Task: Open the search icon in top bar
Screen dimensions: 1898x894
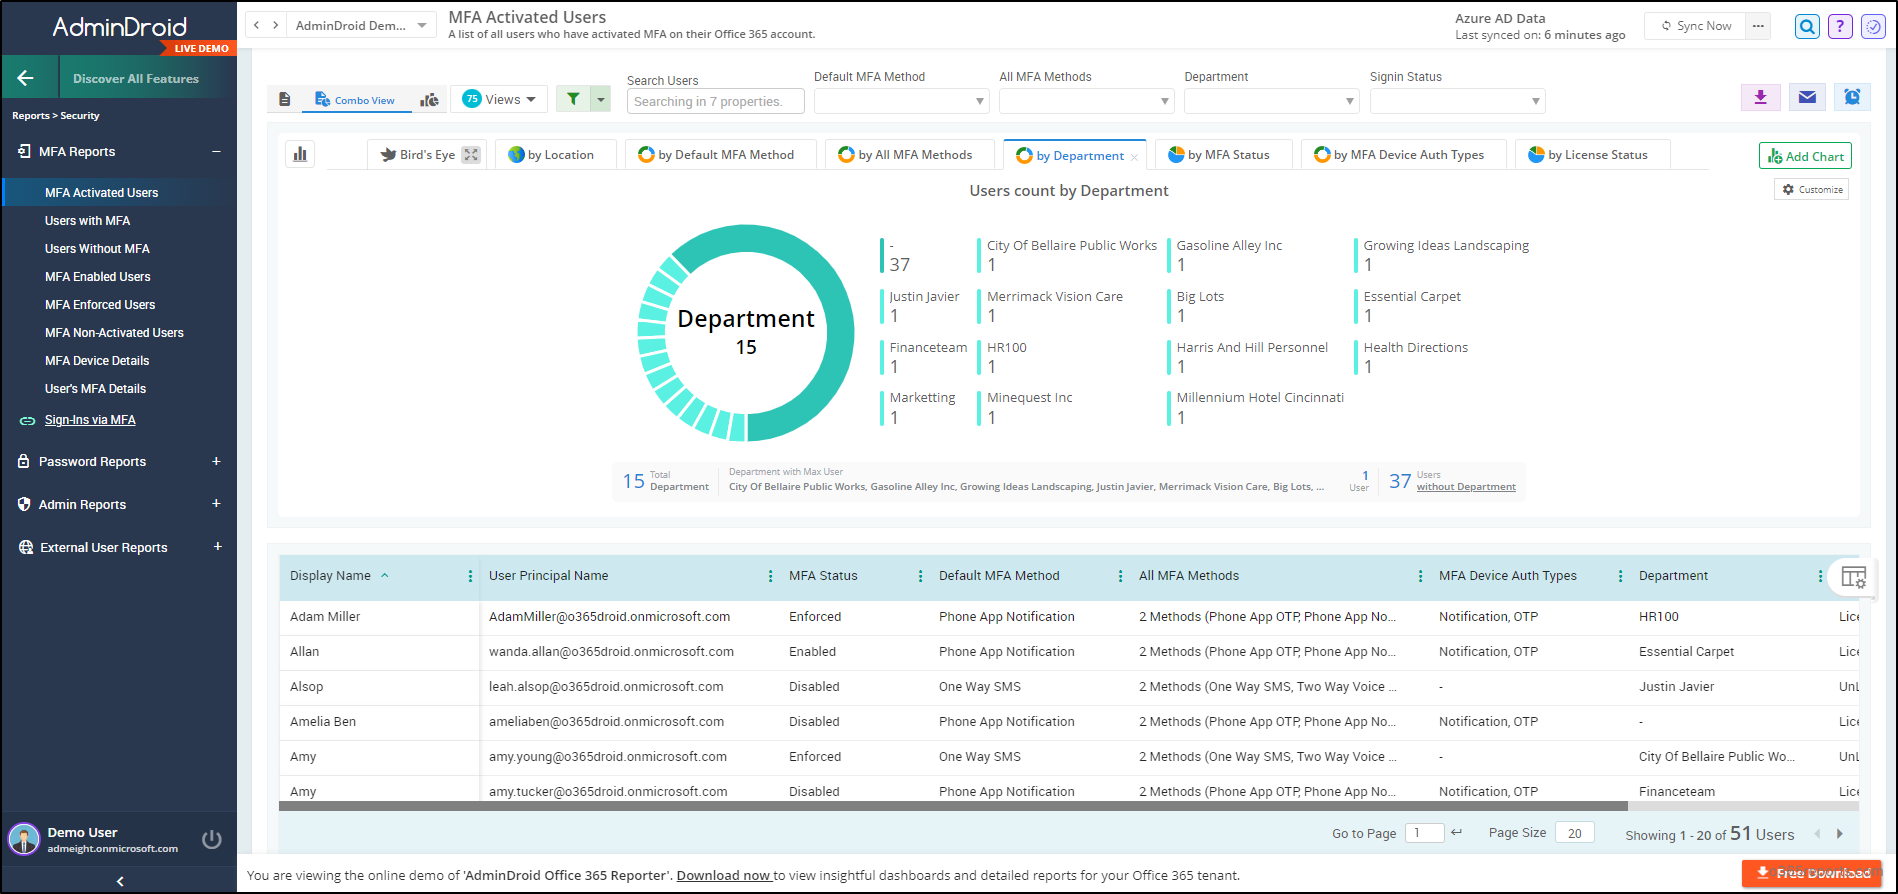Action: coord(1807,27)
